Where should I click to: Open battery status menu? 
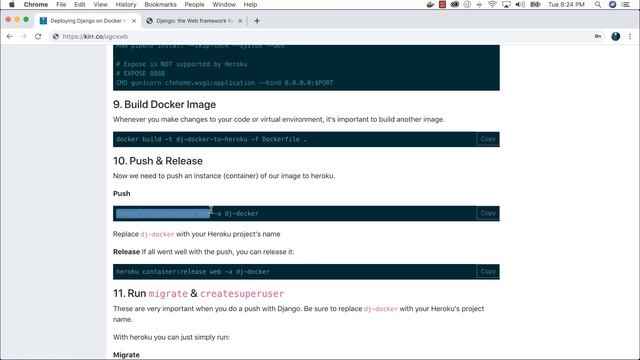pos(535,4)
